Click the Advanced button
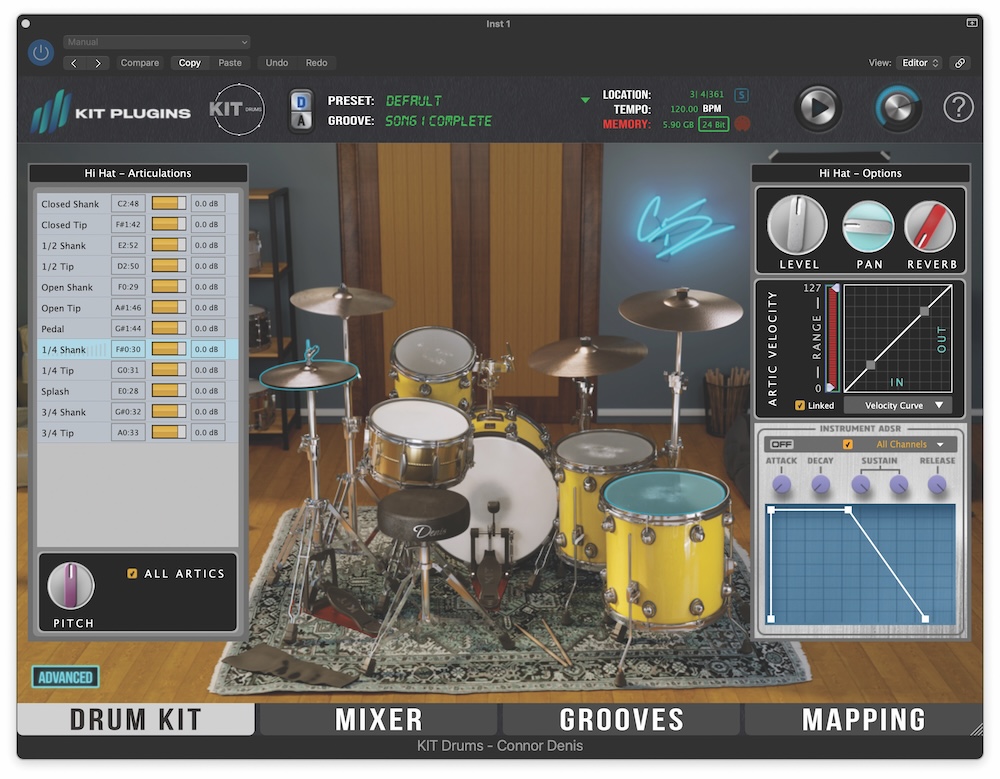This screenshot has height=779, width=1000. click(64, 677)
